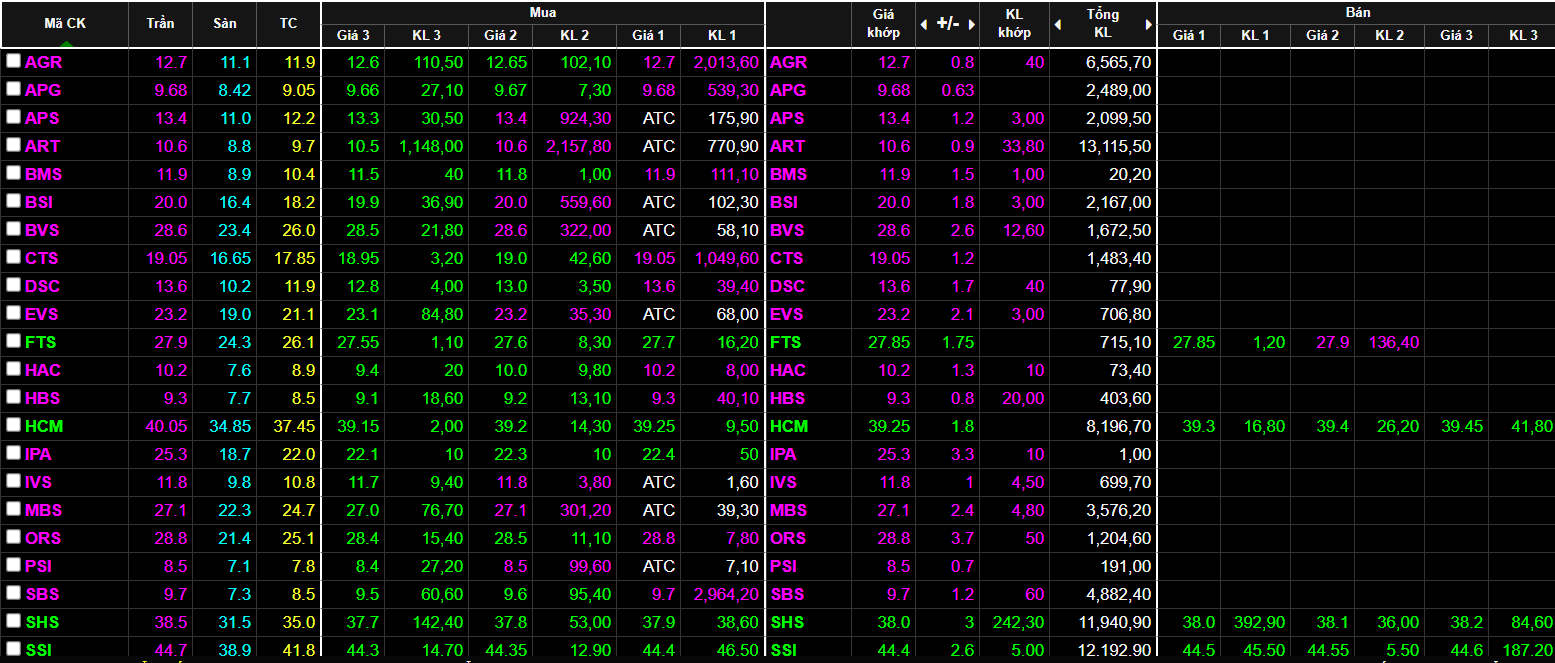The width and height of the screenshot is (1555, 663).
Task: Tick the checkbox for AGR
Action: [x=13, y=61]
